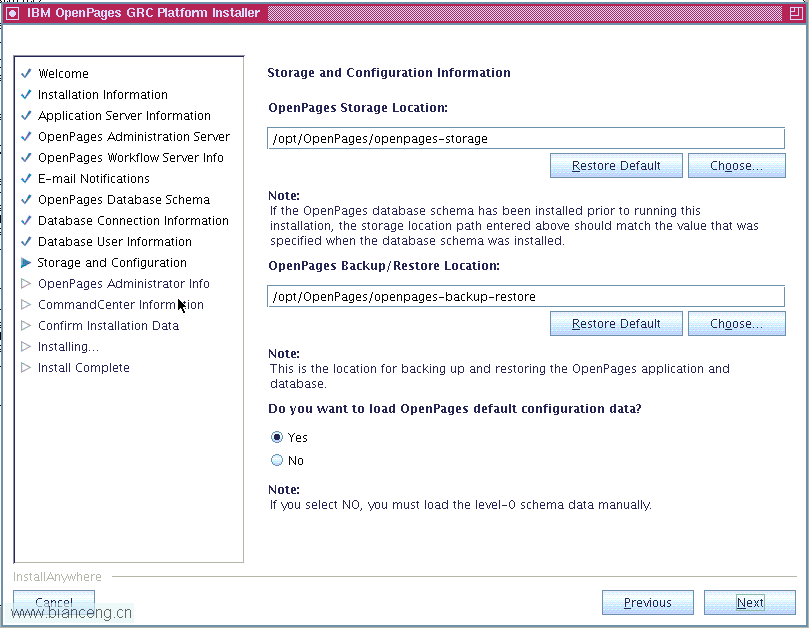Choose a folder for OpenPages Storage Location
The width and height of the screenshot is (809, 628).
[737, 166]
